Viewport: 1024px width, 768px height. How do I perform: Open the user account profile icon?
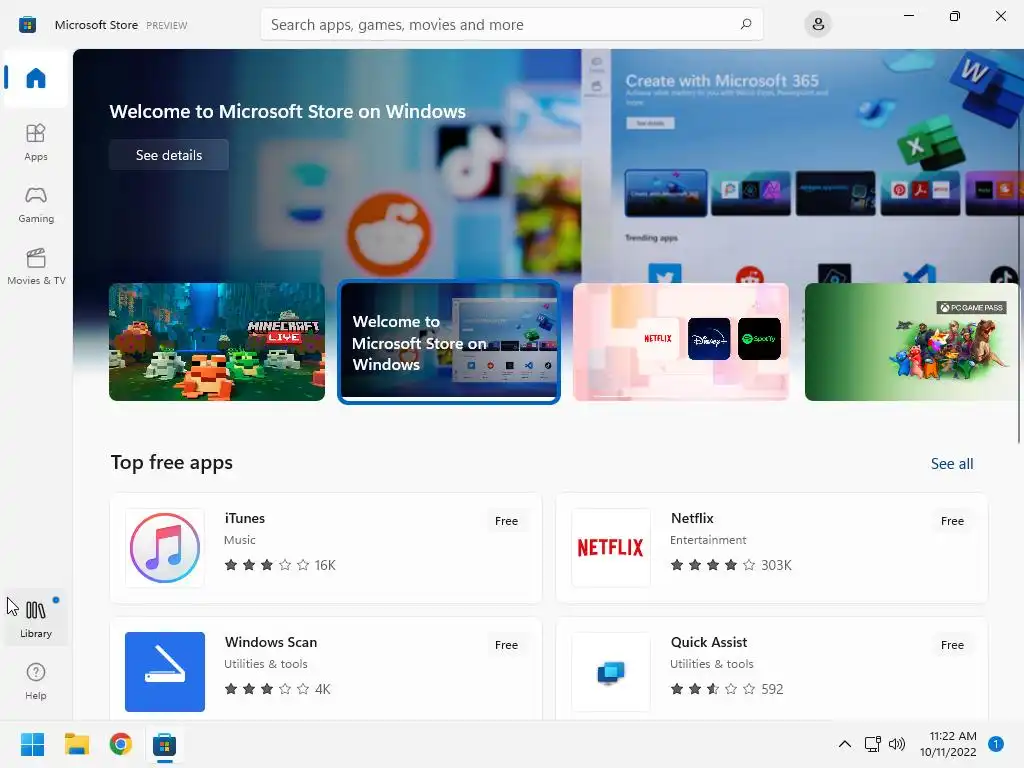[x=818, y=24]
